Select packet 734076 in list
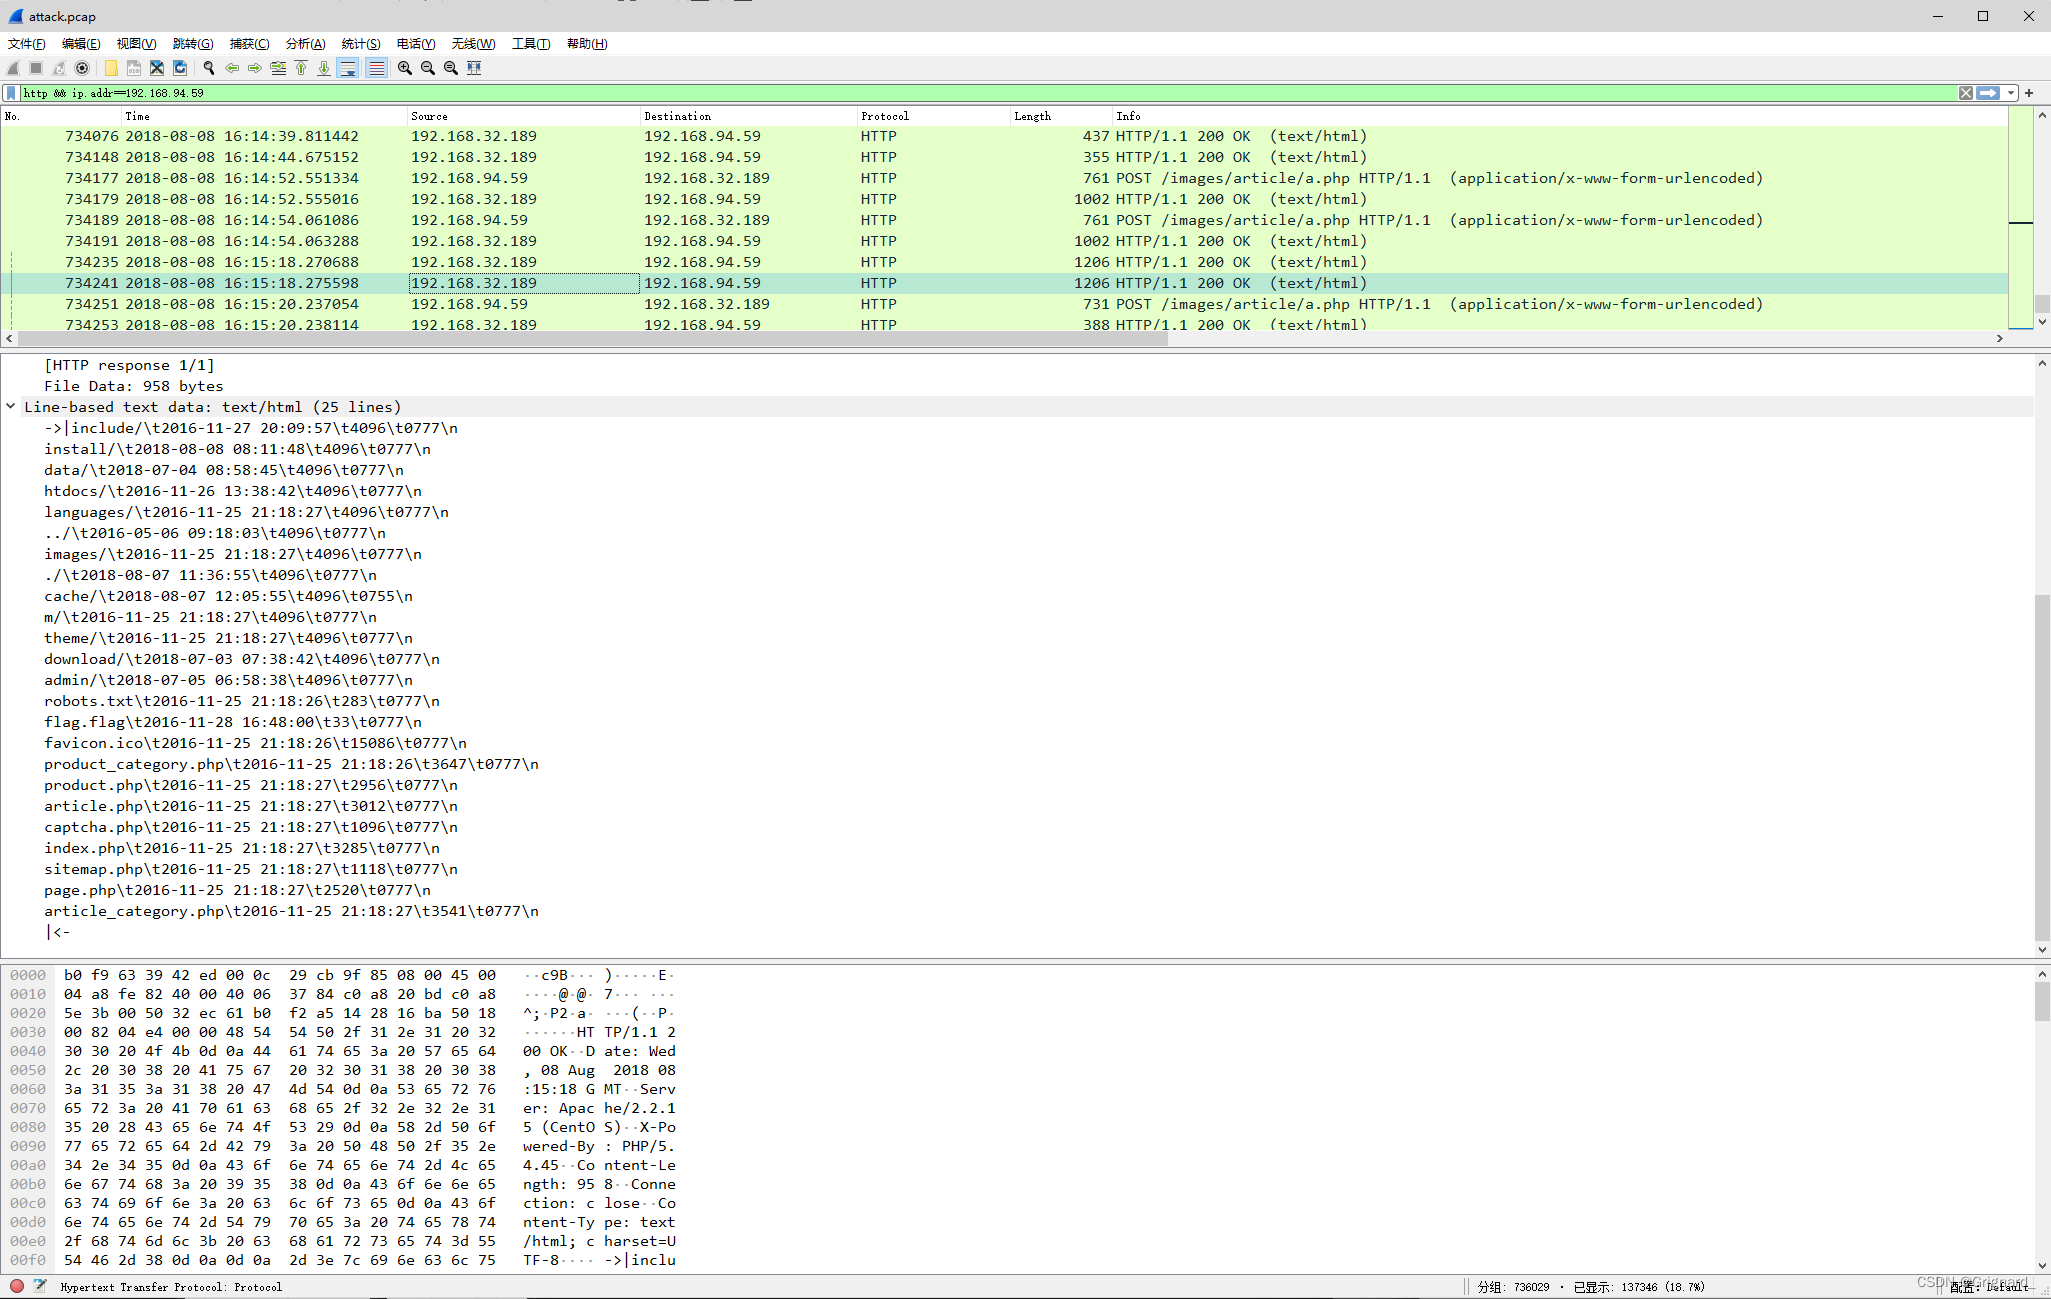Screen dimensions: 2051x1299 (x=1004, y=136)
